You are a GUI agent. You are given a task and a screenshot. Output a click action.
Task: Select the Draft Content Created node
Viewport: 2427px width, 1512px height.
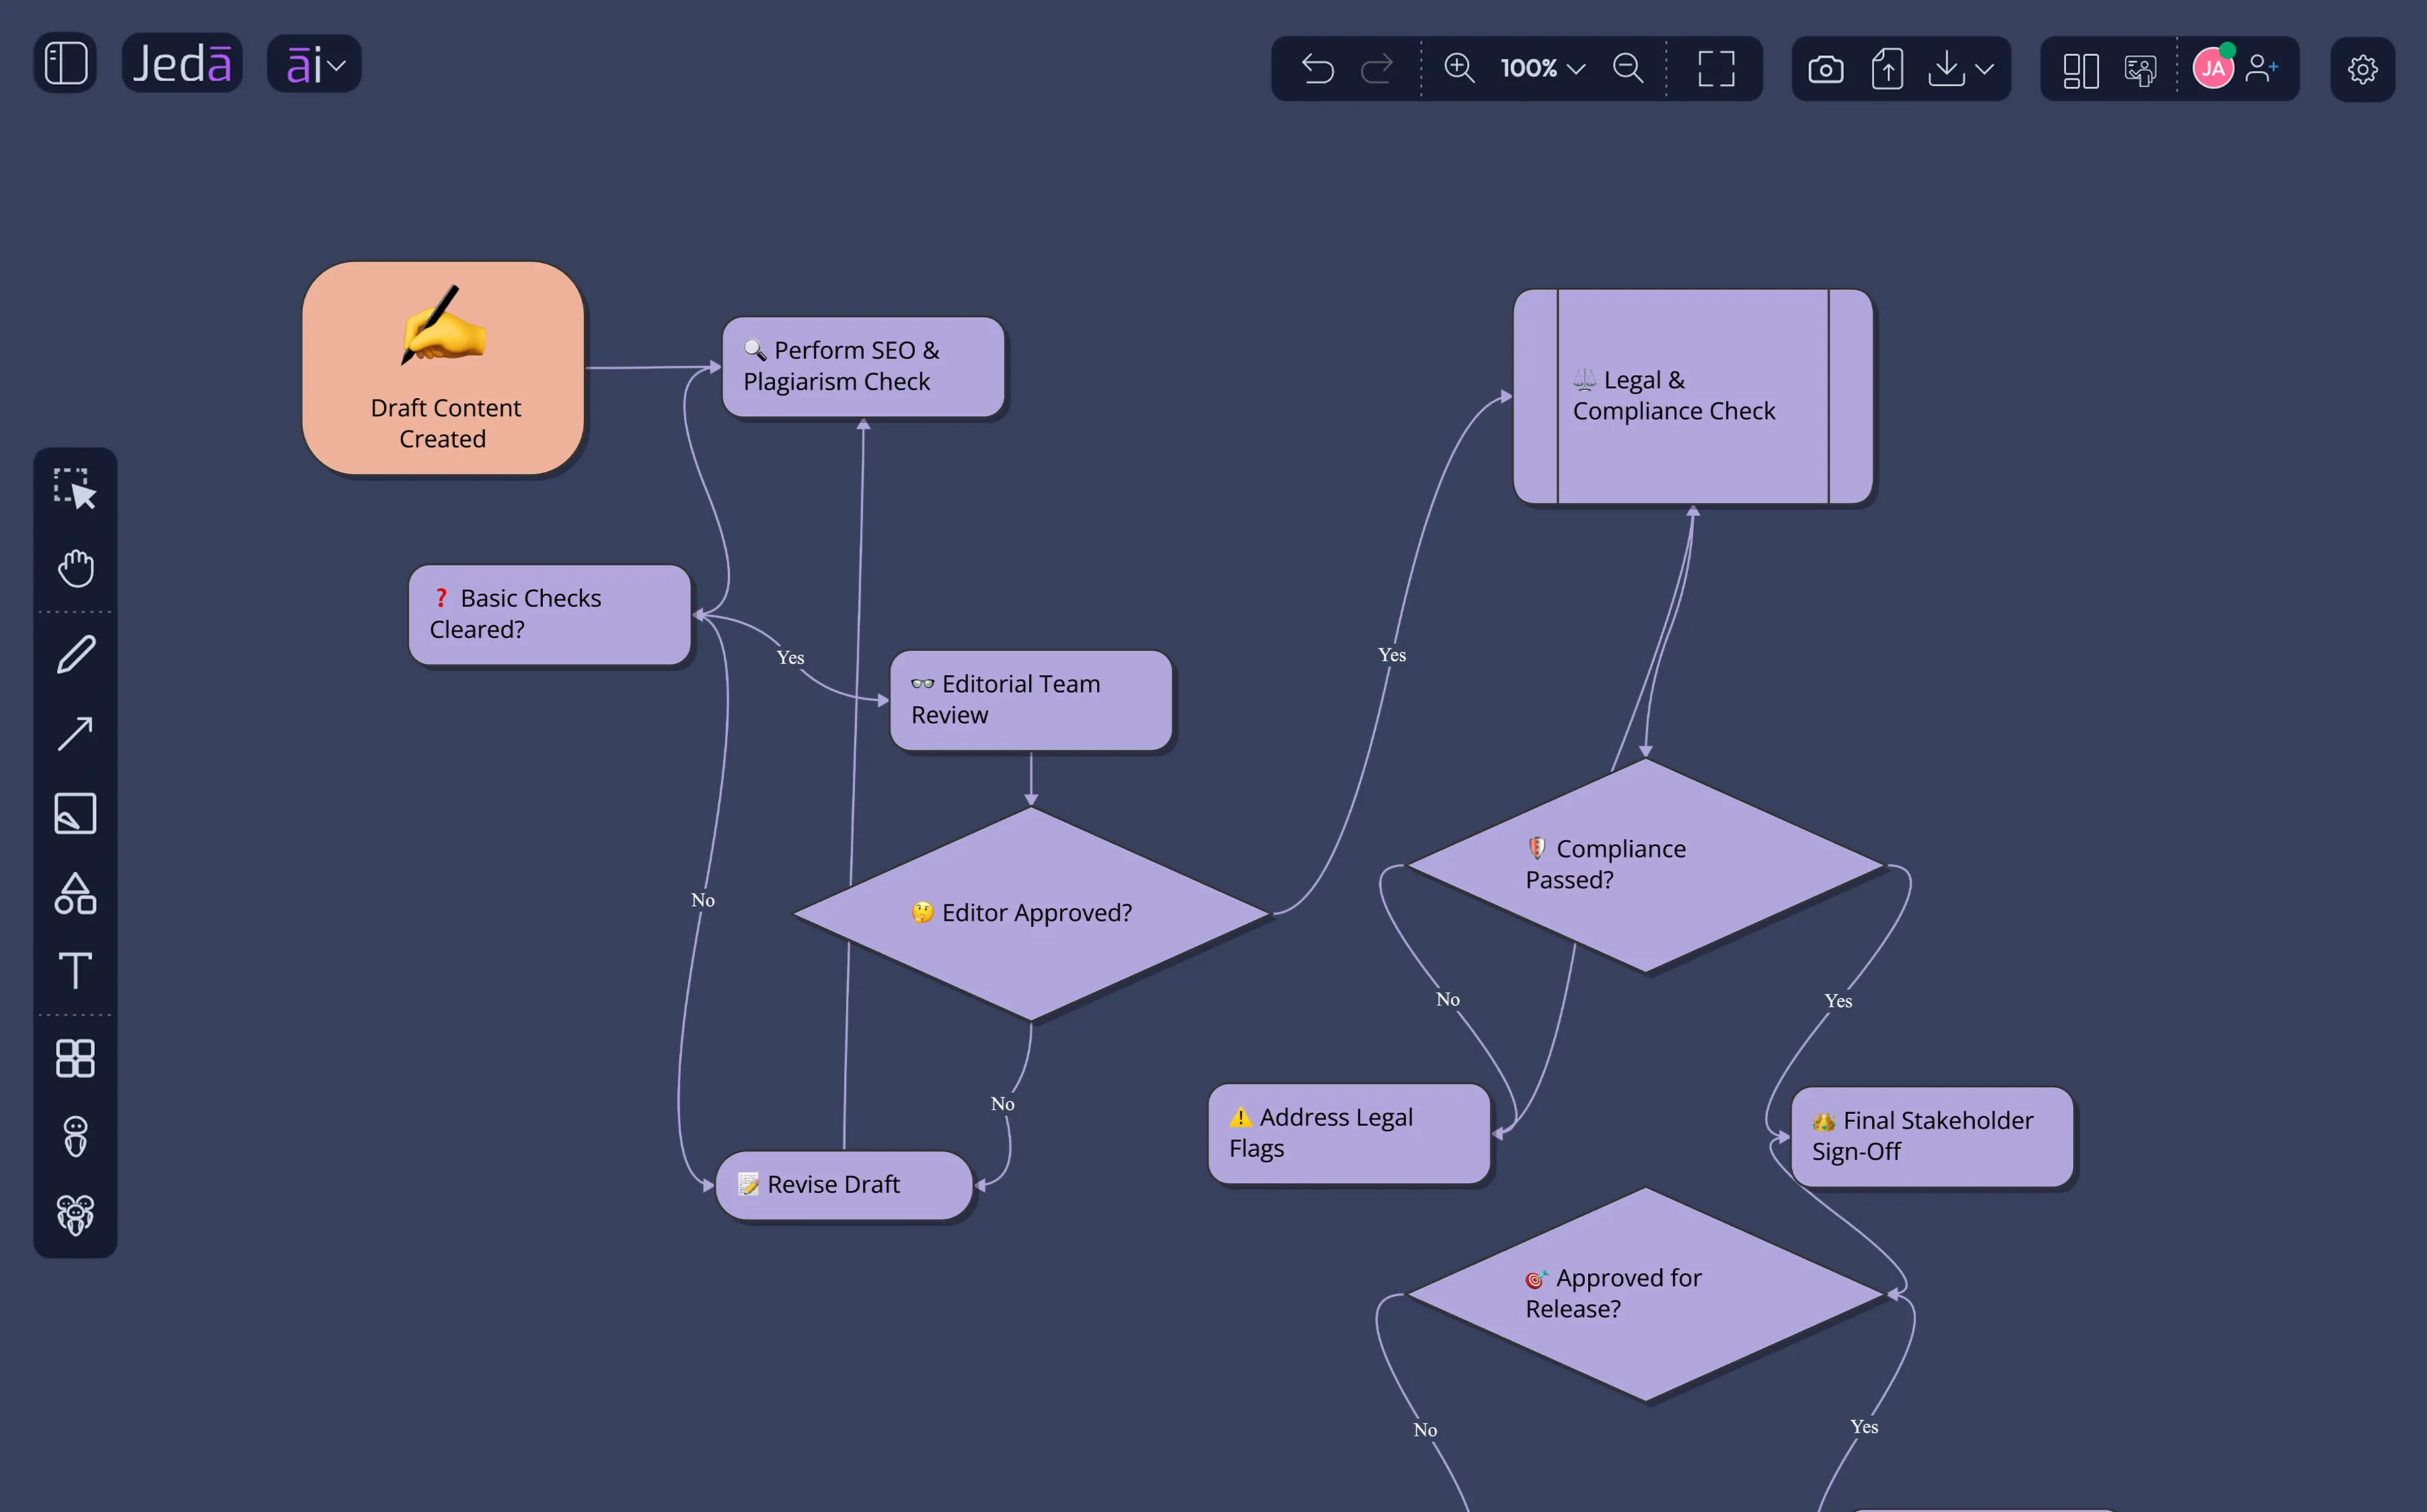click(x=443, y=368)
